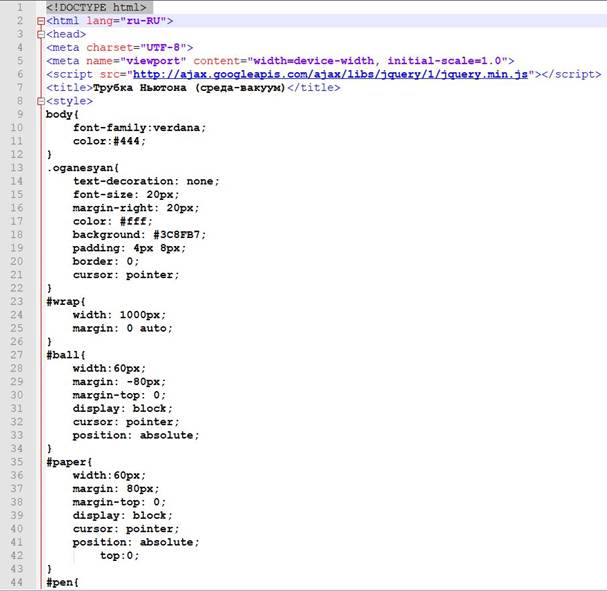This screenshot has height=591, width=607.
Task: Click border: 0 declaration
Action: (x=106, y=262)
